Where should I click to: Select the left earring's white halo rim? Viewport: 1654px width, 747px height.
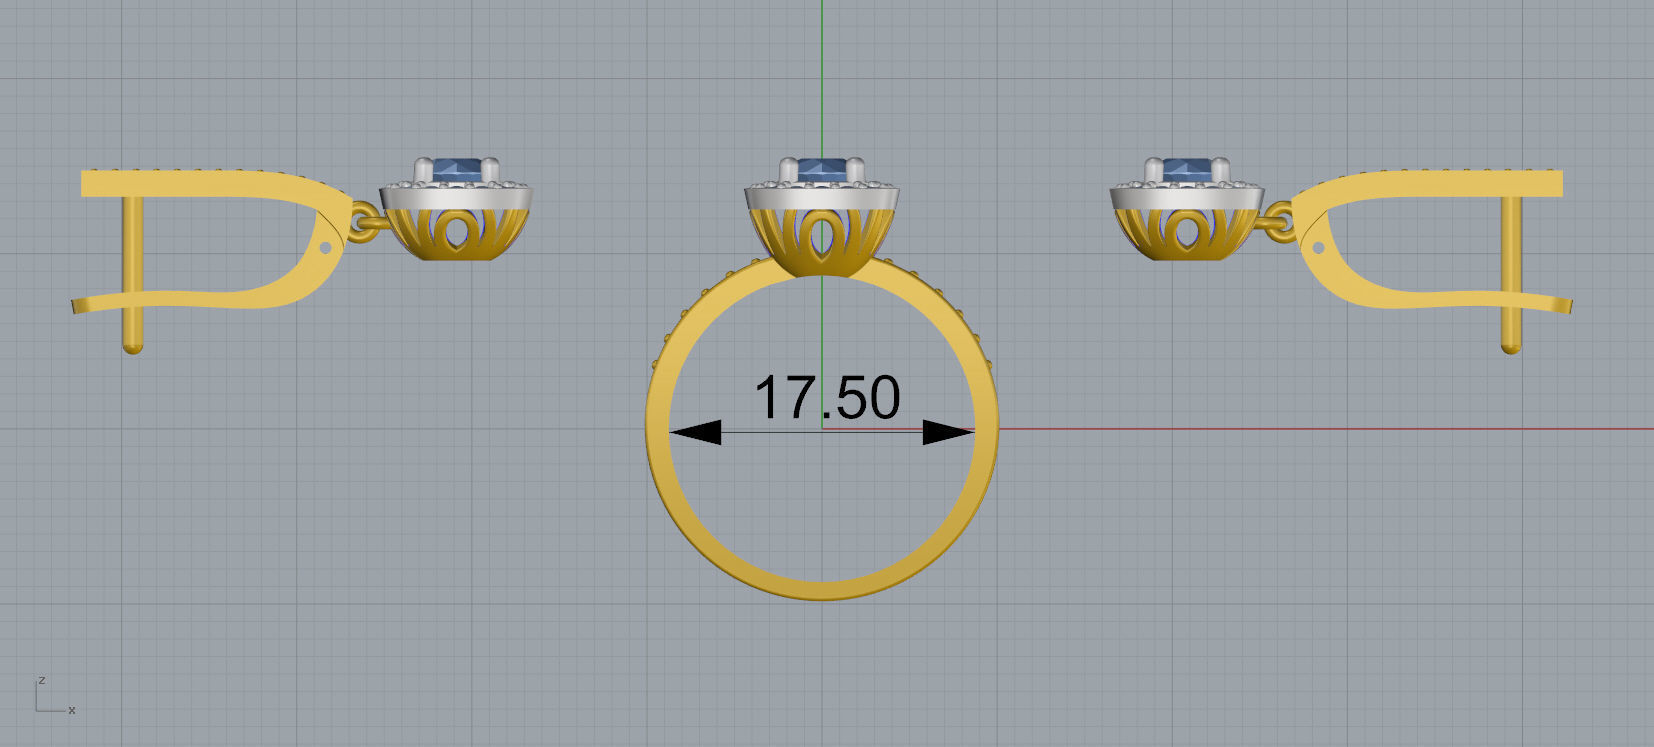coord(456,197)
